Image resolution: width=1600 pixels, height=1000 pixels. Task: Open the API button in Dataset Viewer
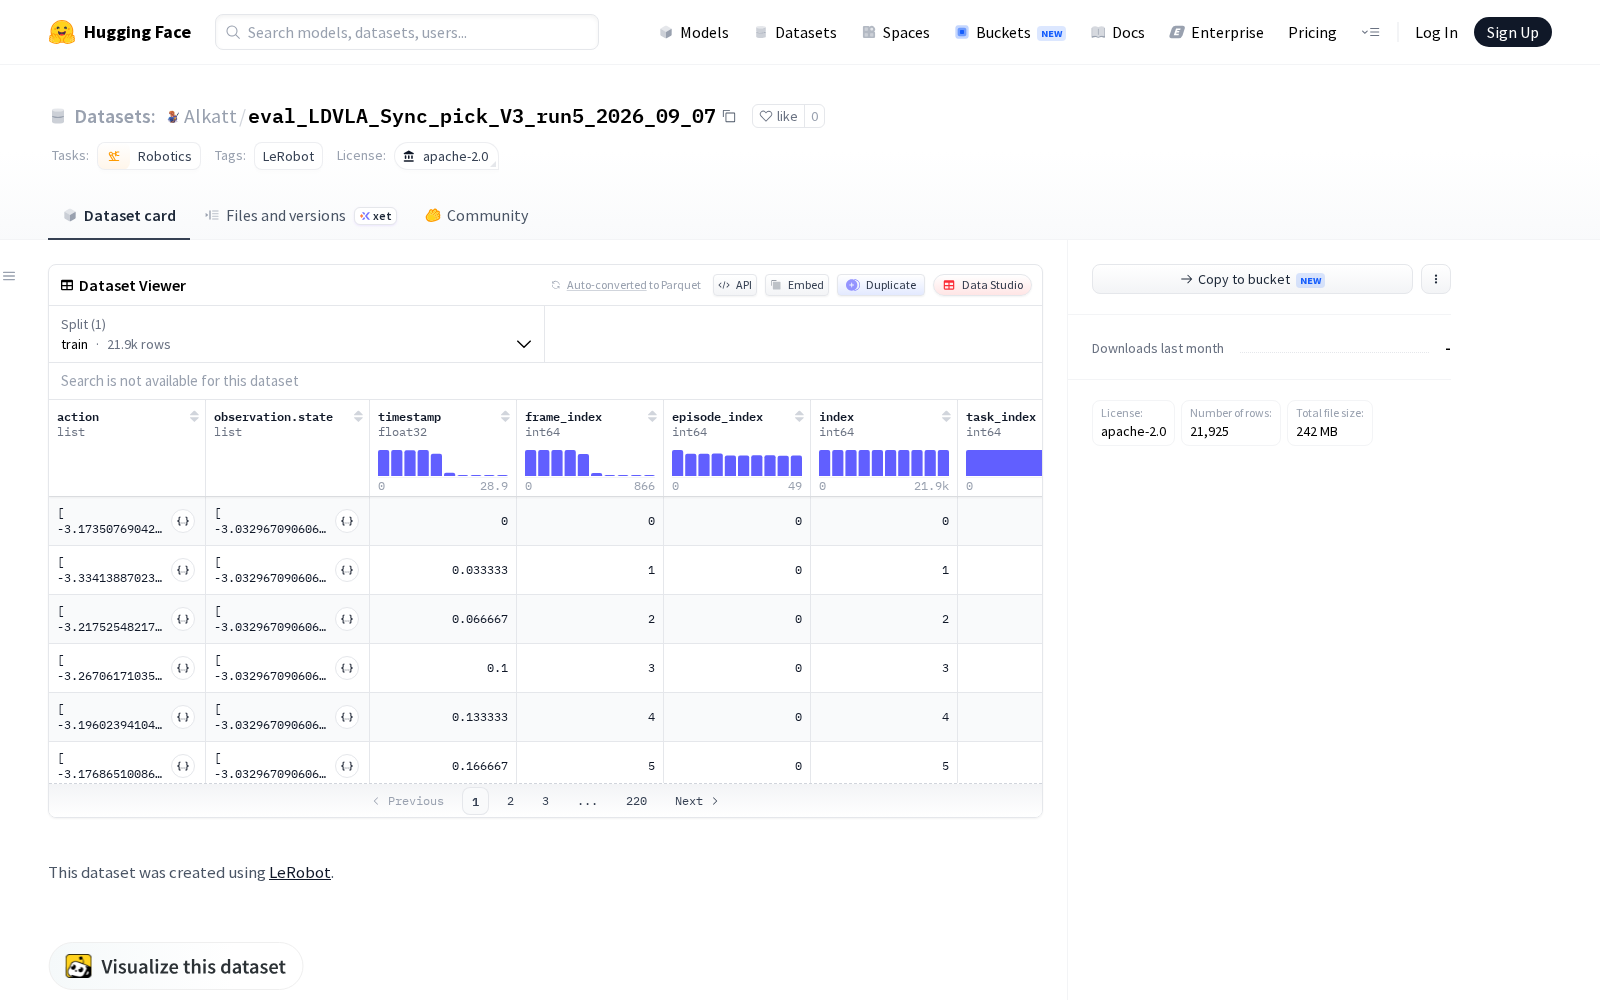(x=735, y=285)
